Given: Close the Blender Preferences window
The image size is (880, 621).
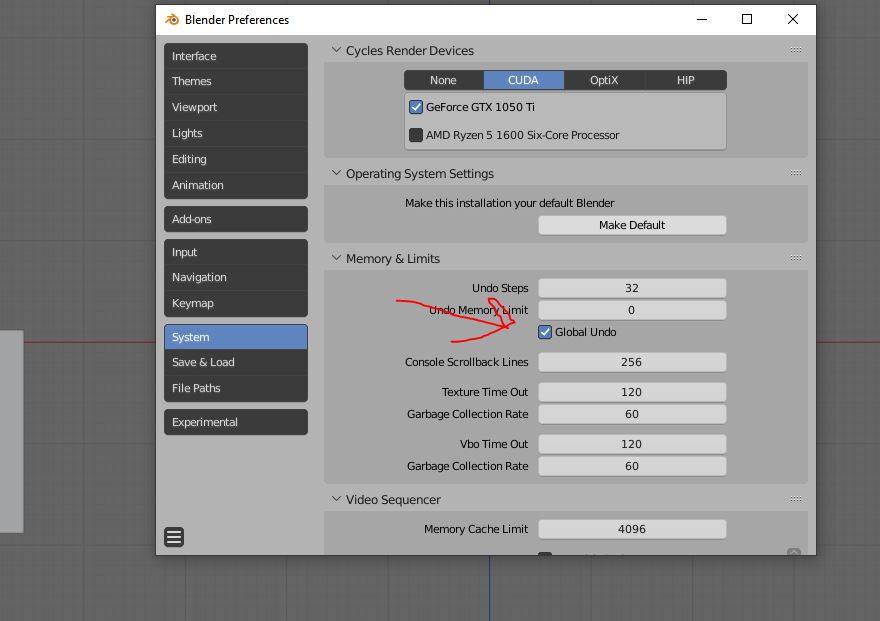Looking at the screenshot, I should pyautogui.click(x=792, y=20).
